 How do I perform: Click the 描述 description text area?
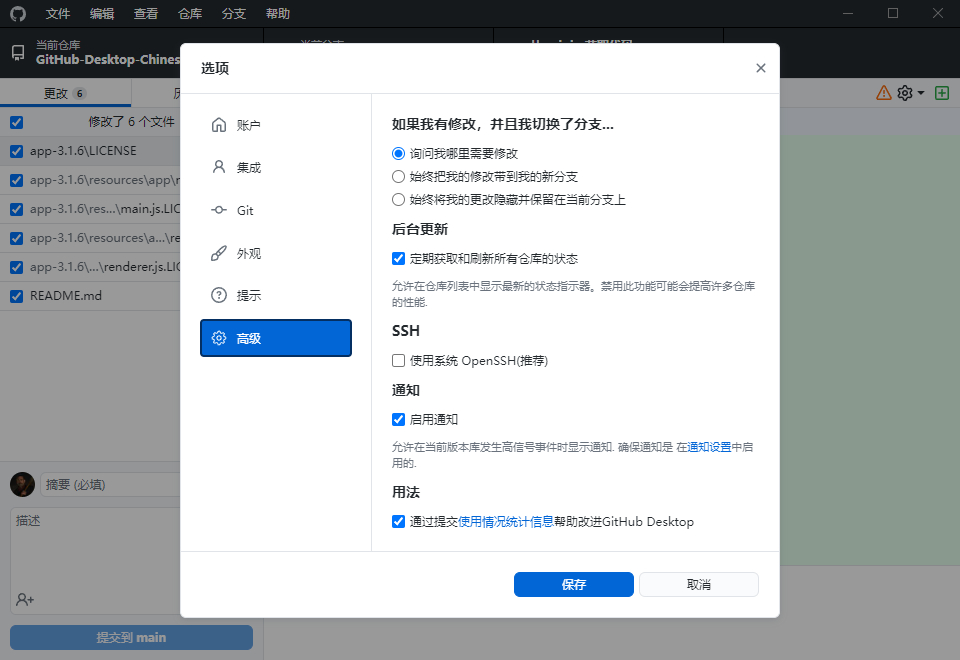[x=96, y=560]
